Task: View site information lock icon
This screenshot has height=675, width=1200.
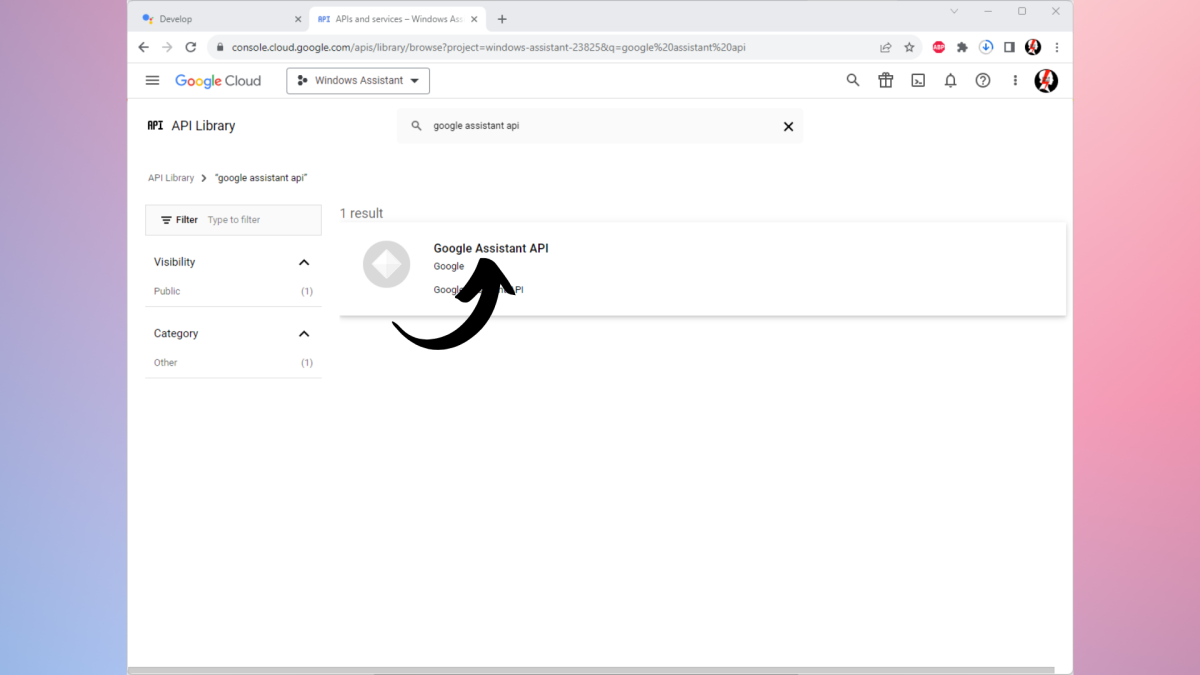Action: [x=218, y=47]
